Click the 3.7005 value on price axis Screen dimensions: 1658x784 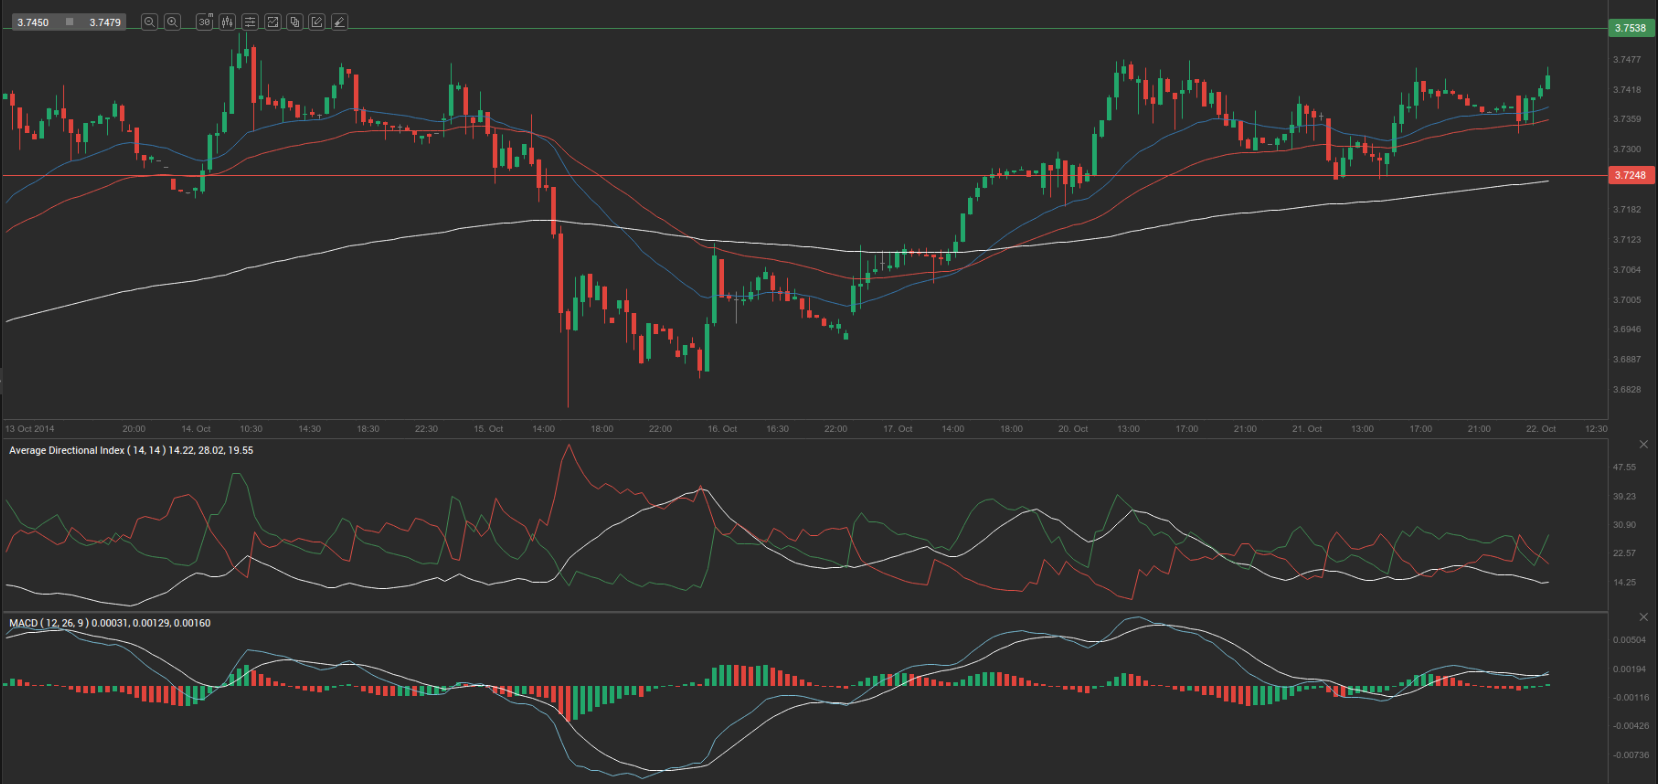(1626, 300)
